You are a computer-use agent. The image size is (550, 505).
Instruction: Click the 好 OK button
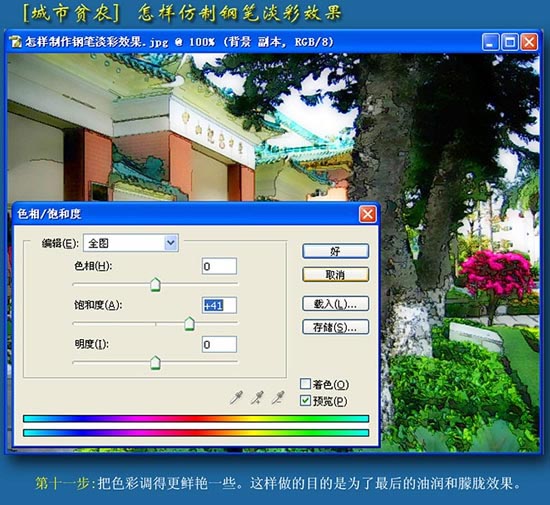(335, 251)
